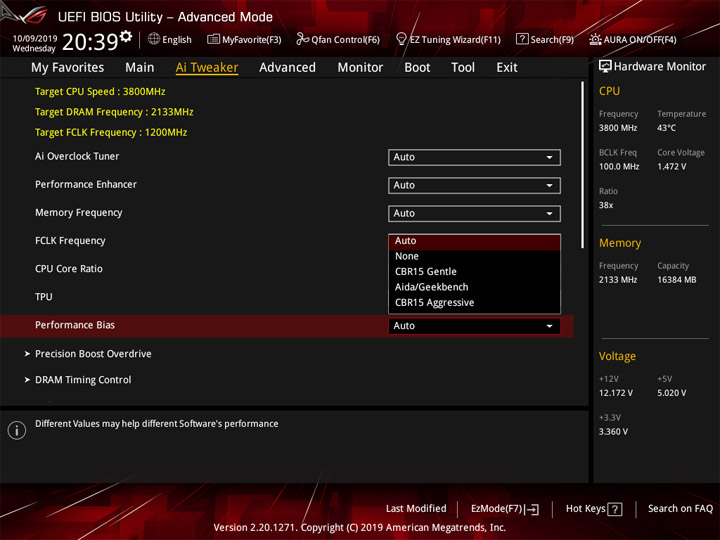This screenshot has height=540, width=720.
Task: Click the Hot Keys question mark icon
Action: [x=615, y=509]
